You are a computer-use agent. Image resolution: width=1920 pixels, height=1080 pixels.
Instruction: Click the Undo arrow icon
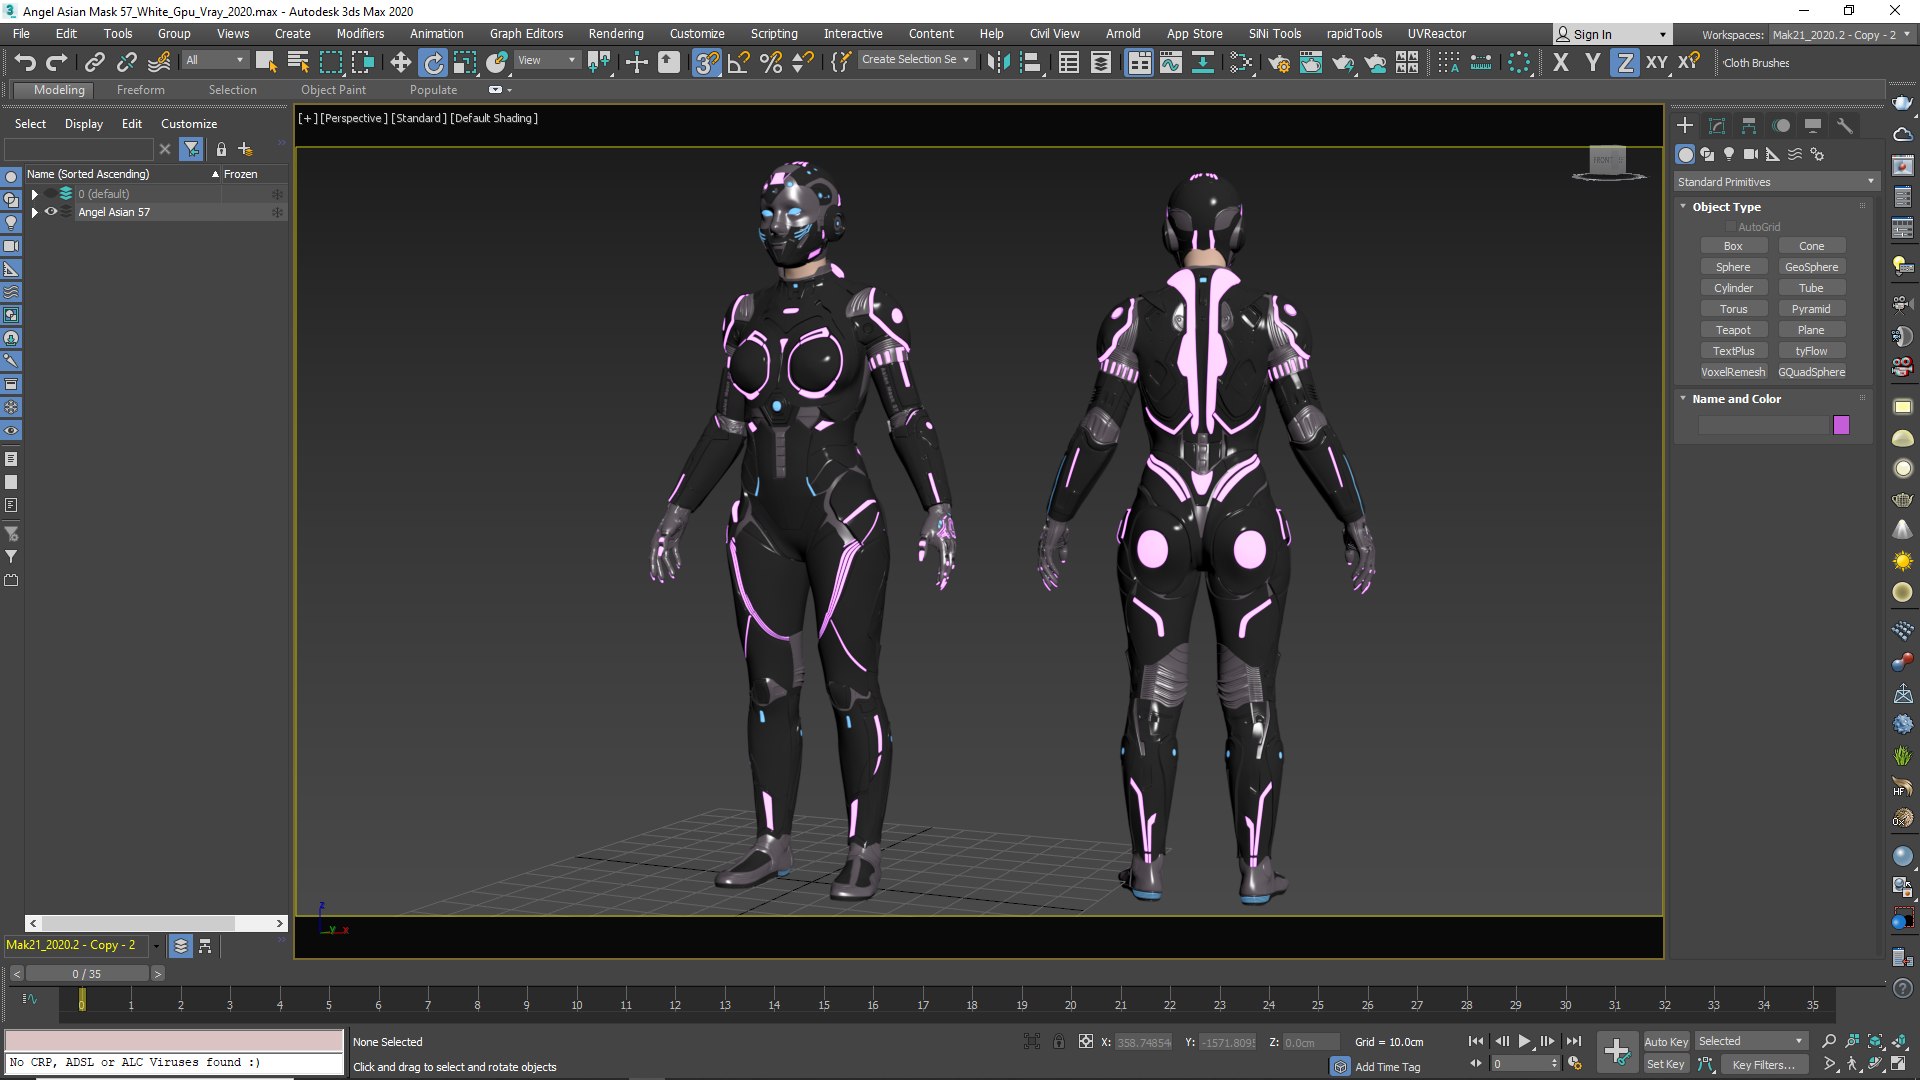coord(25,62)
